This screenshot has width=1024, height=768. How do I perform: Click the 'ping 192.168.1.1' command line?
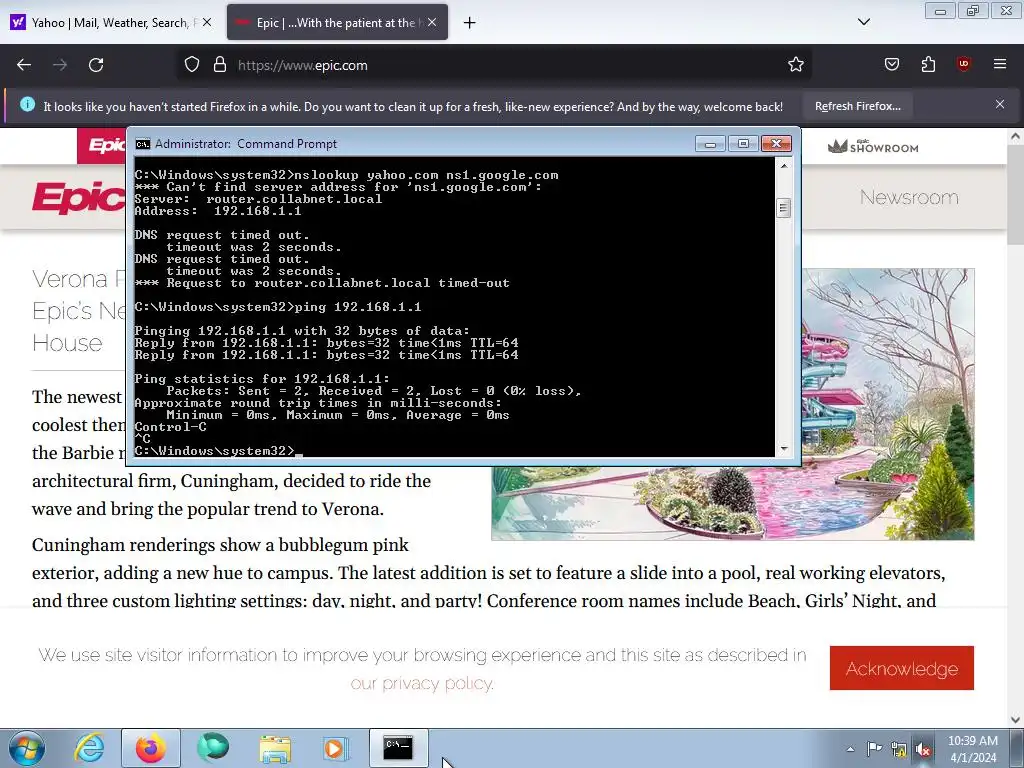(278, 306)
